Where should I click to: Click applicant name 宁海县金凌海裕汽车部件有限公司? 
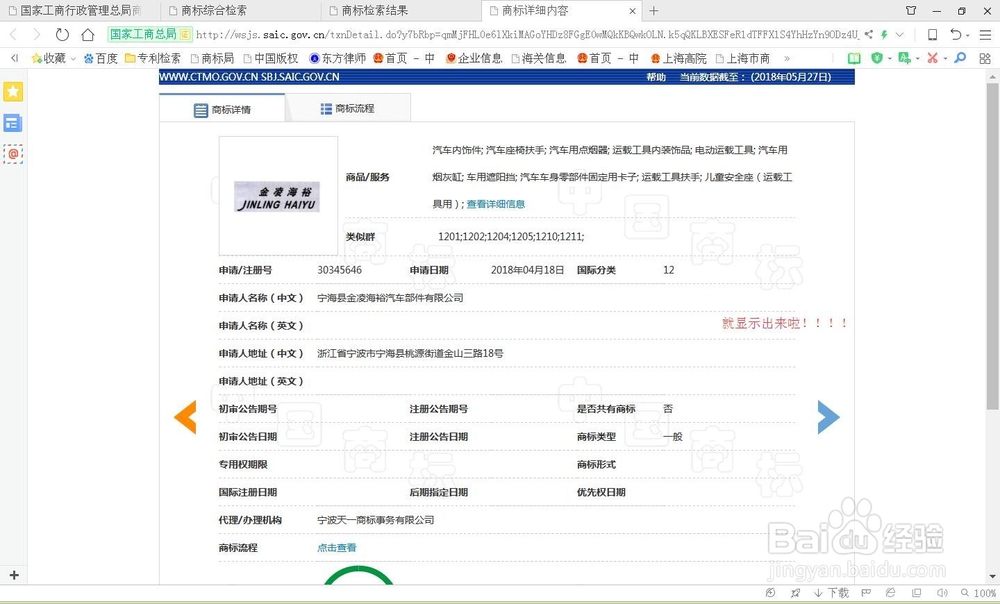[x=390, y=298]
